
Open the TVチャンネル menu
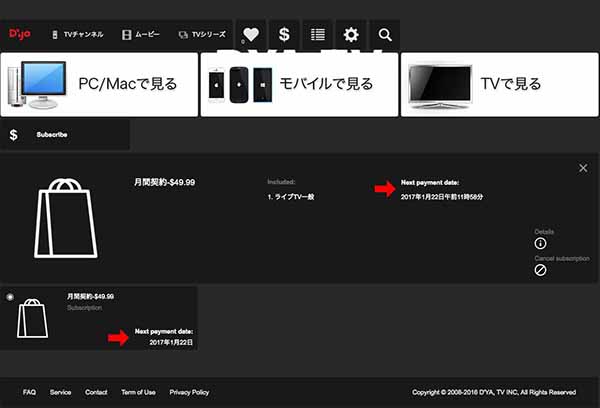tap(77, 34)
